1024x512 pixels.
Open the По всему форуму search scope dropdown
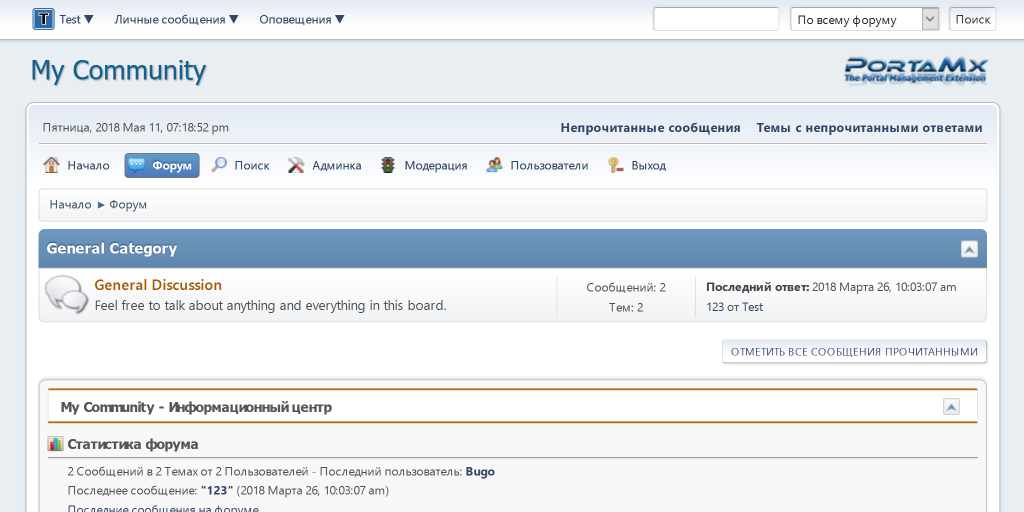pyautogui.click(x=929, y=19)
